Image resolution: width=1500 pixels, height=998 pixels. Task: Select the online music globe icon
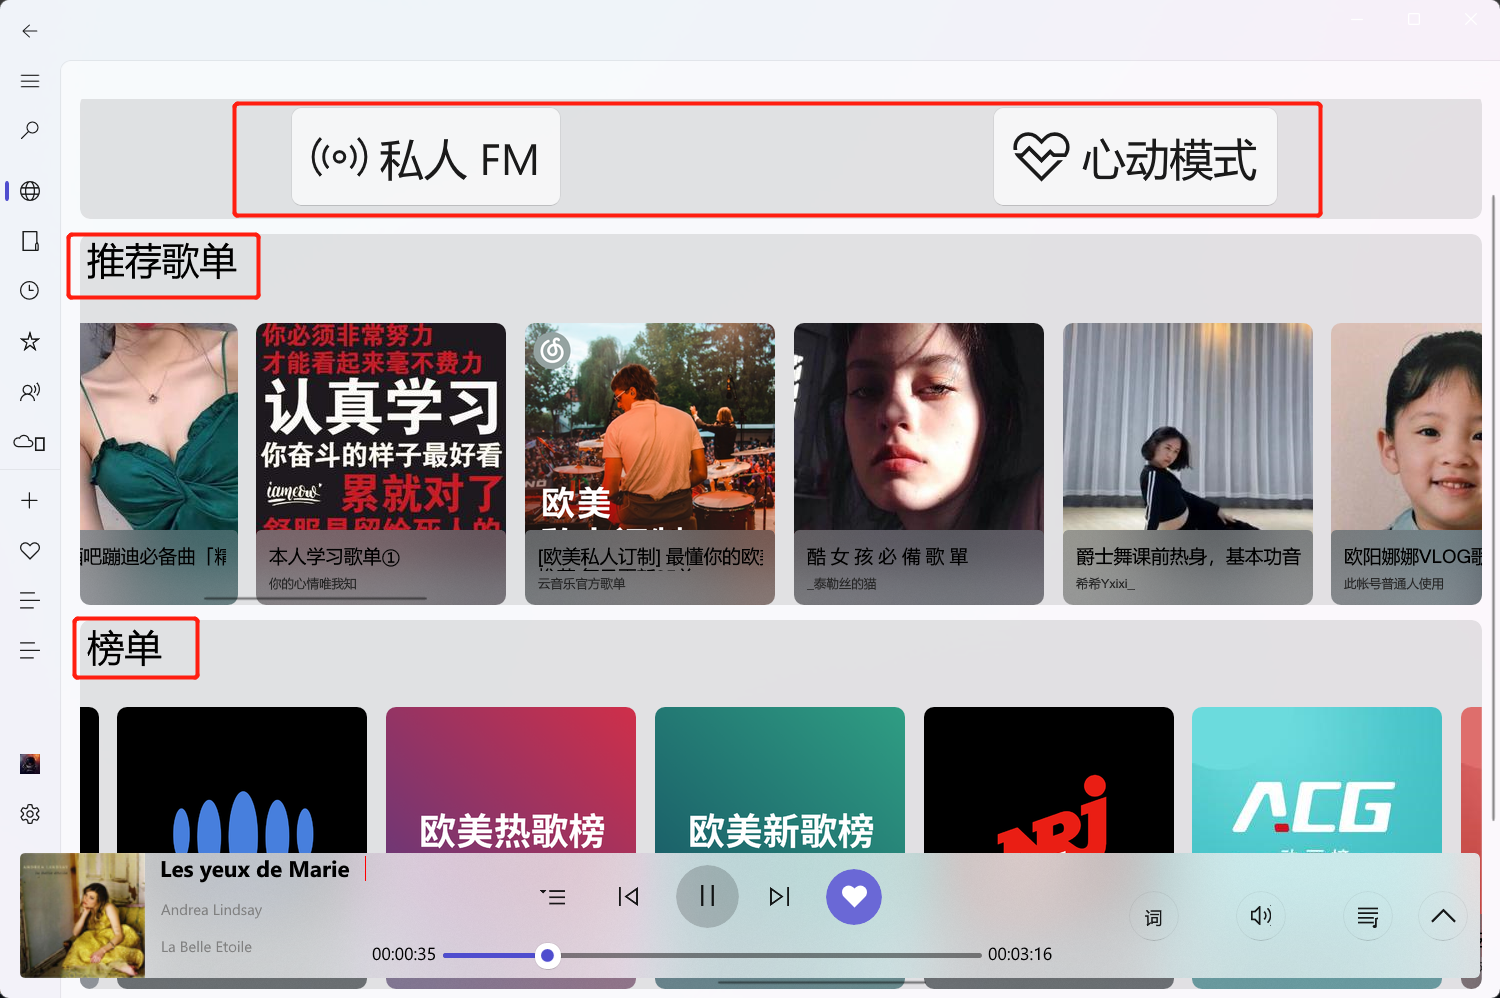[x=30, y=190]
